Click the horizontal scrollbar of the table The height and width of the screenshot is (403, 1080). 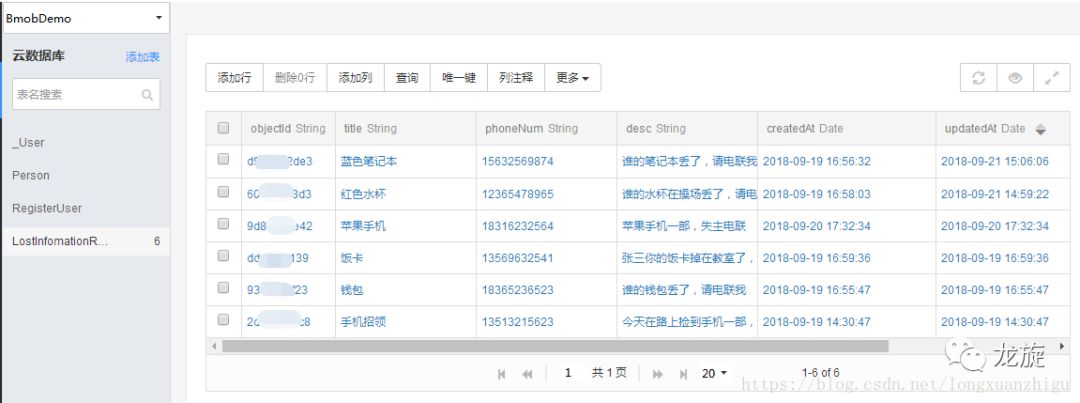pos(554,346)
